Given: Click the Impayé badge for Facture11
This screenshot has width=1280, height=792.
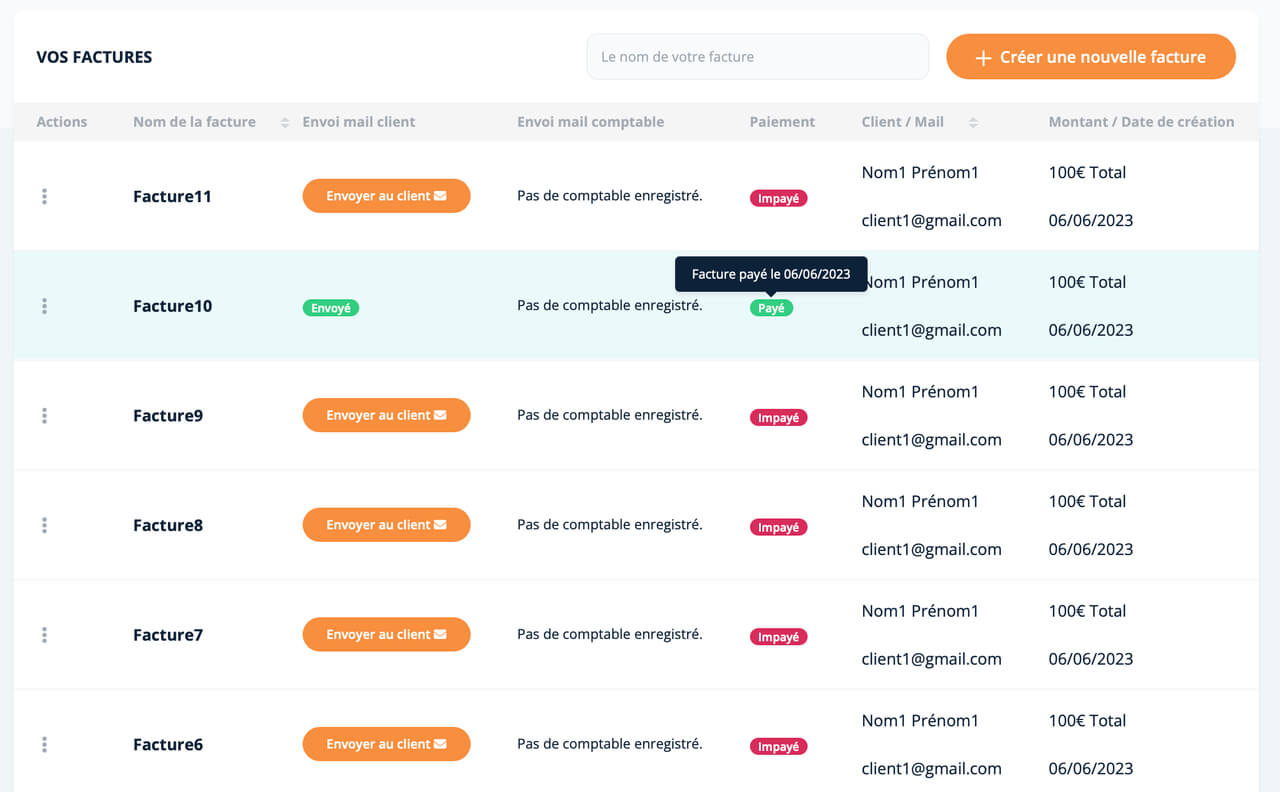Looking at the screenshot, I should [x=778, y=198].
